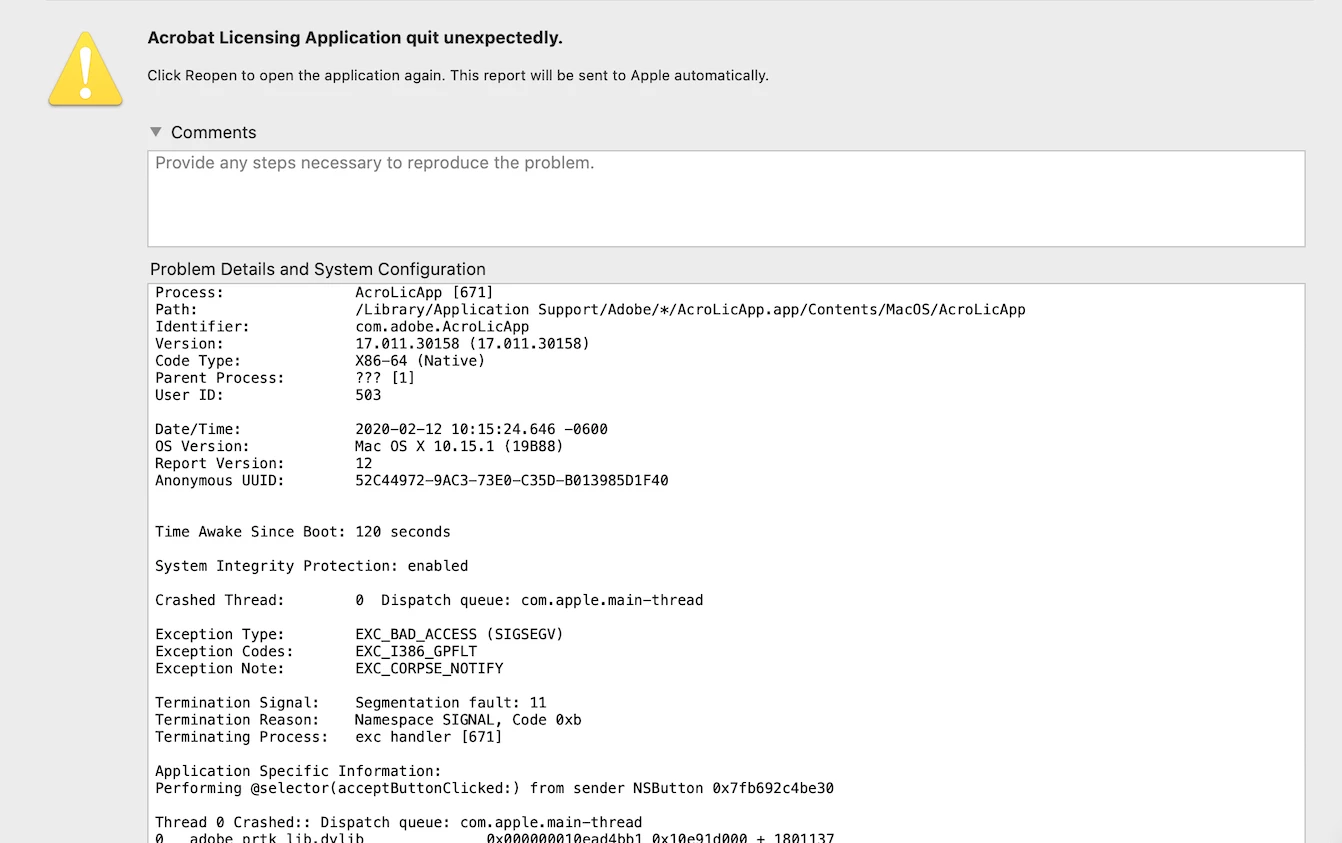Click the Process line 'AcroLicApp [671]'

pyautogui.click(x=324, y=293)
